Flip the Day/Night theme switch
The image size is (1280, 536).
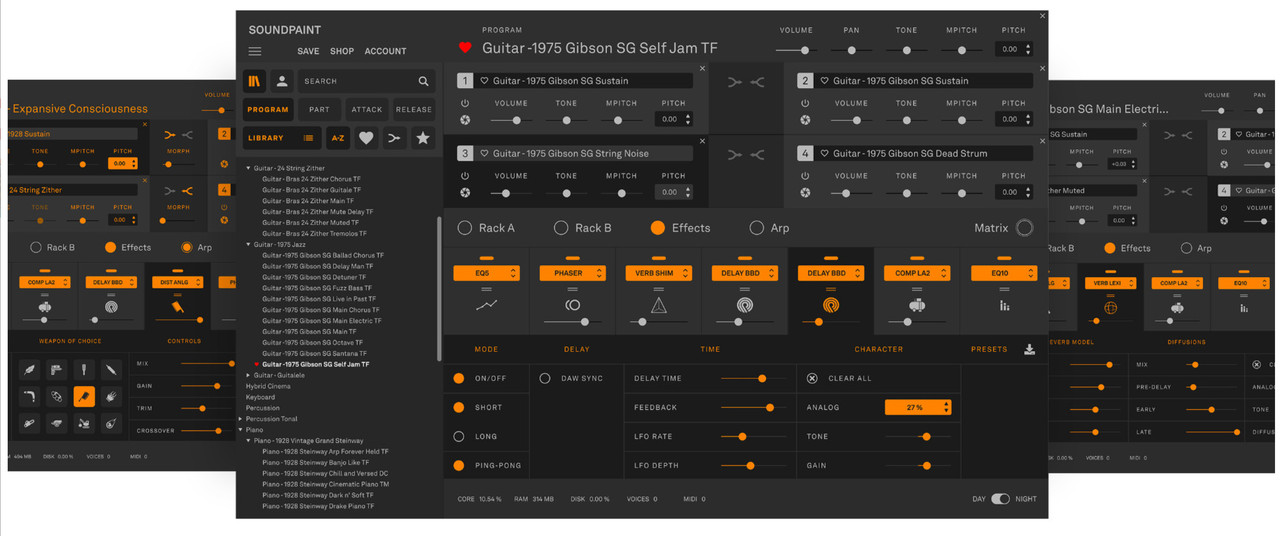point(1000,499)
